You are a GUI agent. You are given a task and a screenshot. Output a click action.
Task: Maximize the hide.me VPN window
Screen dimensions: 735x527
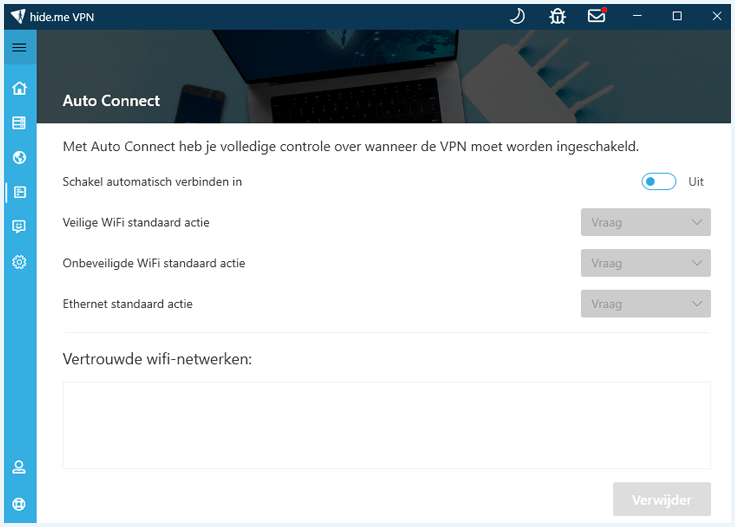(x=677, y=16)
